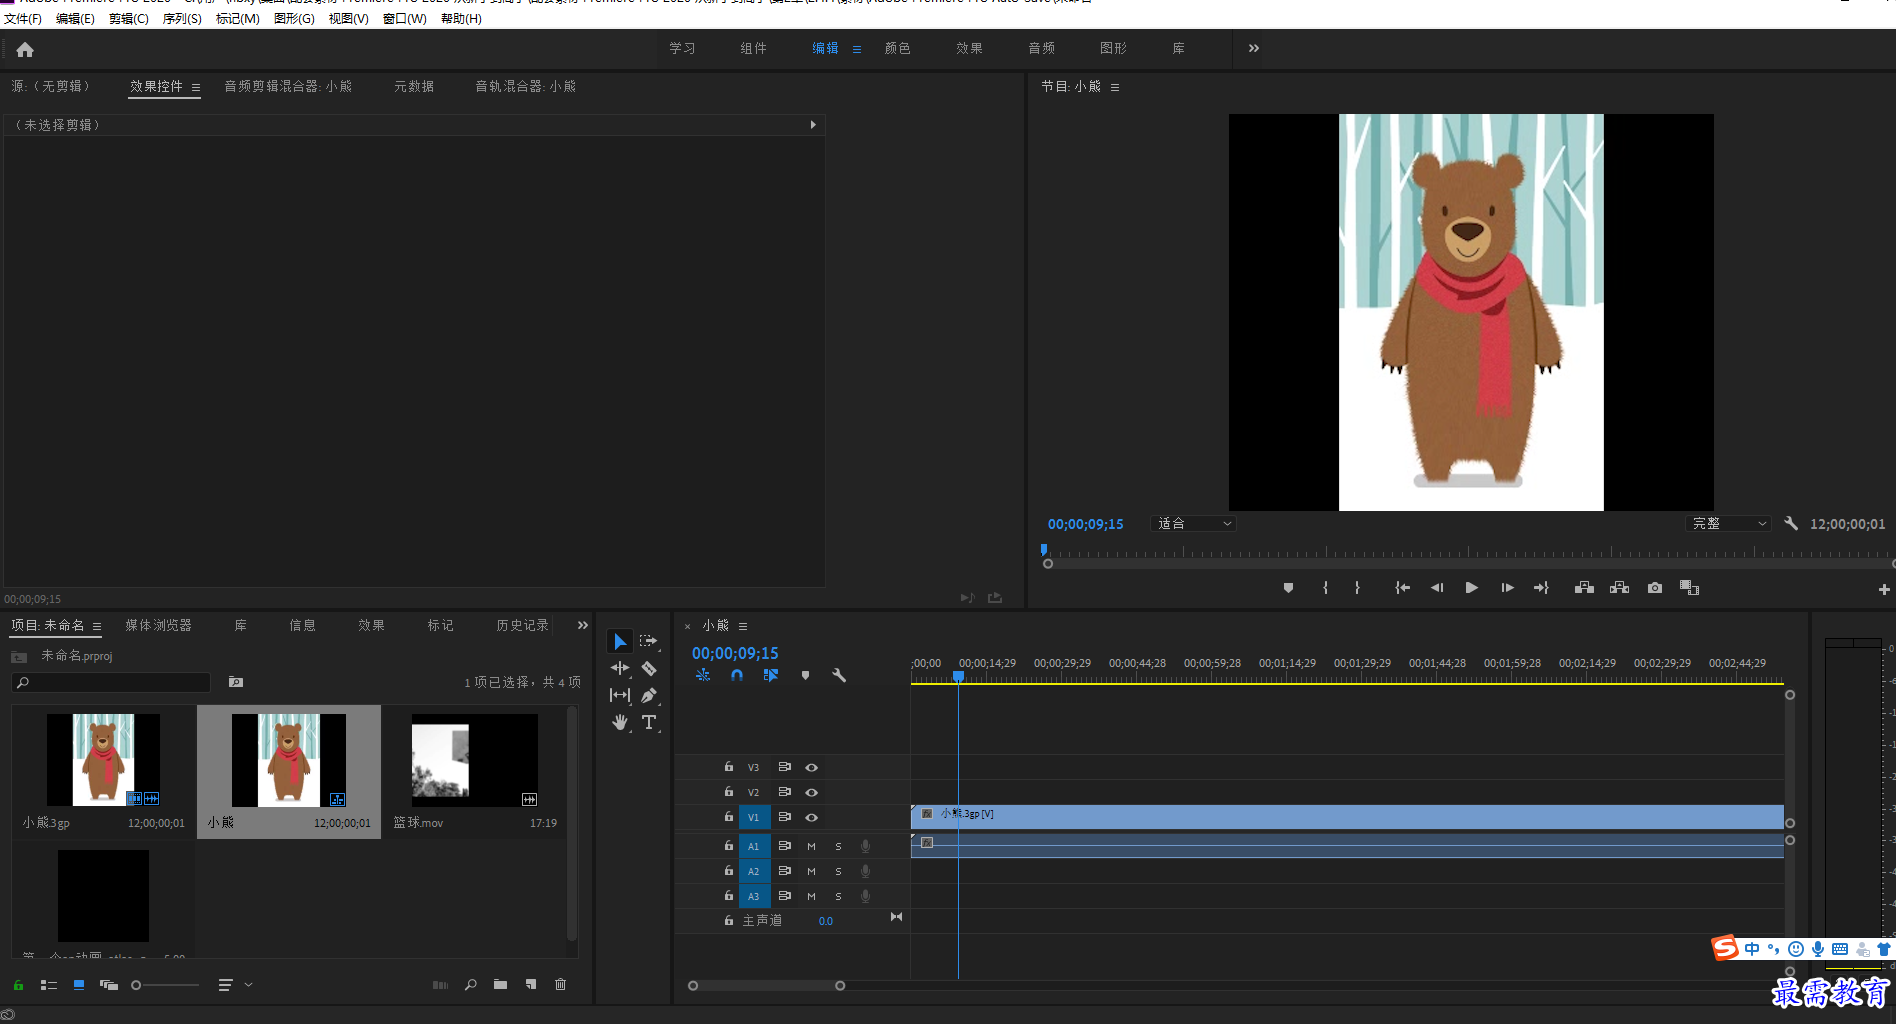
Task: Open 媒体浏览器 tab
Action: (158, 625)
